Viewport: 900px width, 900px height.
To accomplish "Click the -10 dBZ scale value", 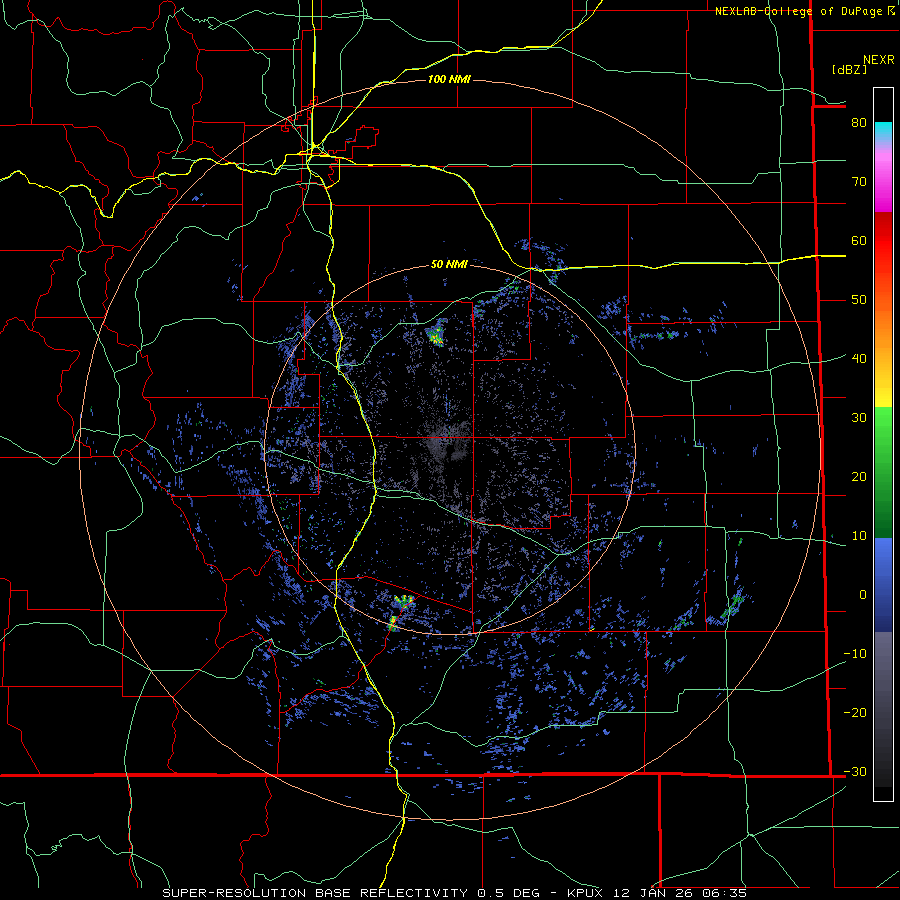I will tap(855, 653).
